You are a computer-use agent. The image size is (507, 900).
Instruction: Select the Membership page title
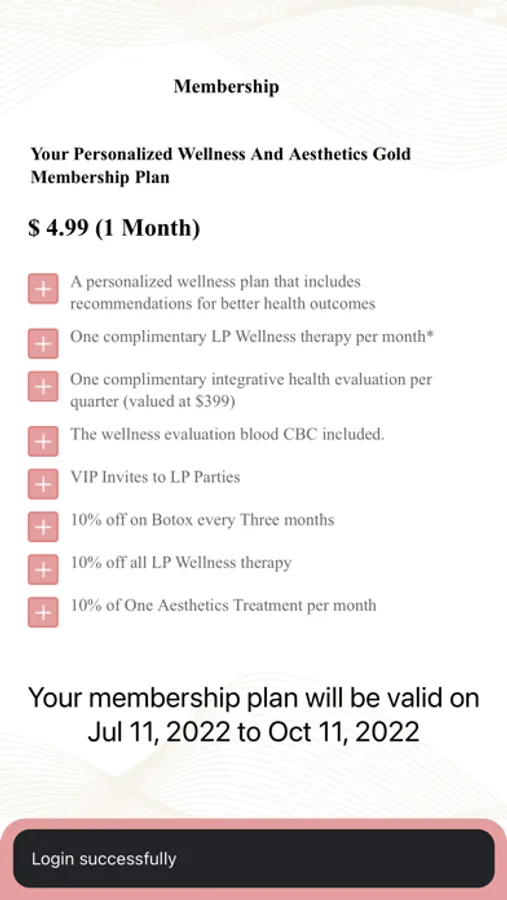coord(226,87)
